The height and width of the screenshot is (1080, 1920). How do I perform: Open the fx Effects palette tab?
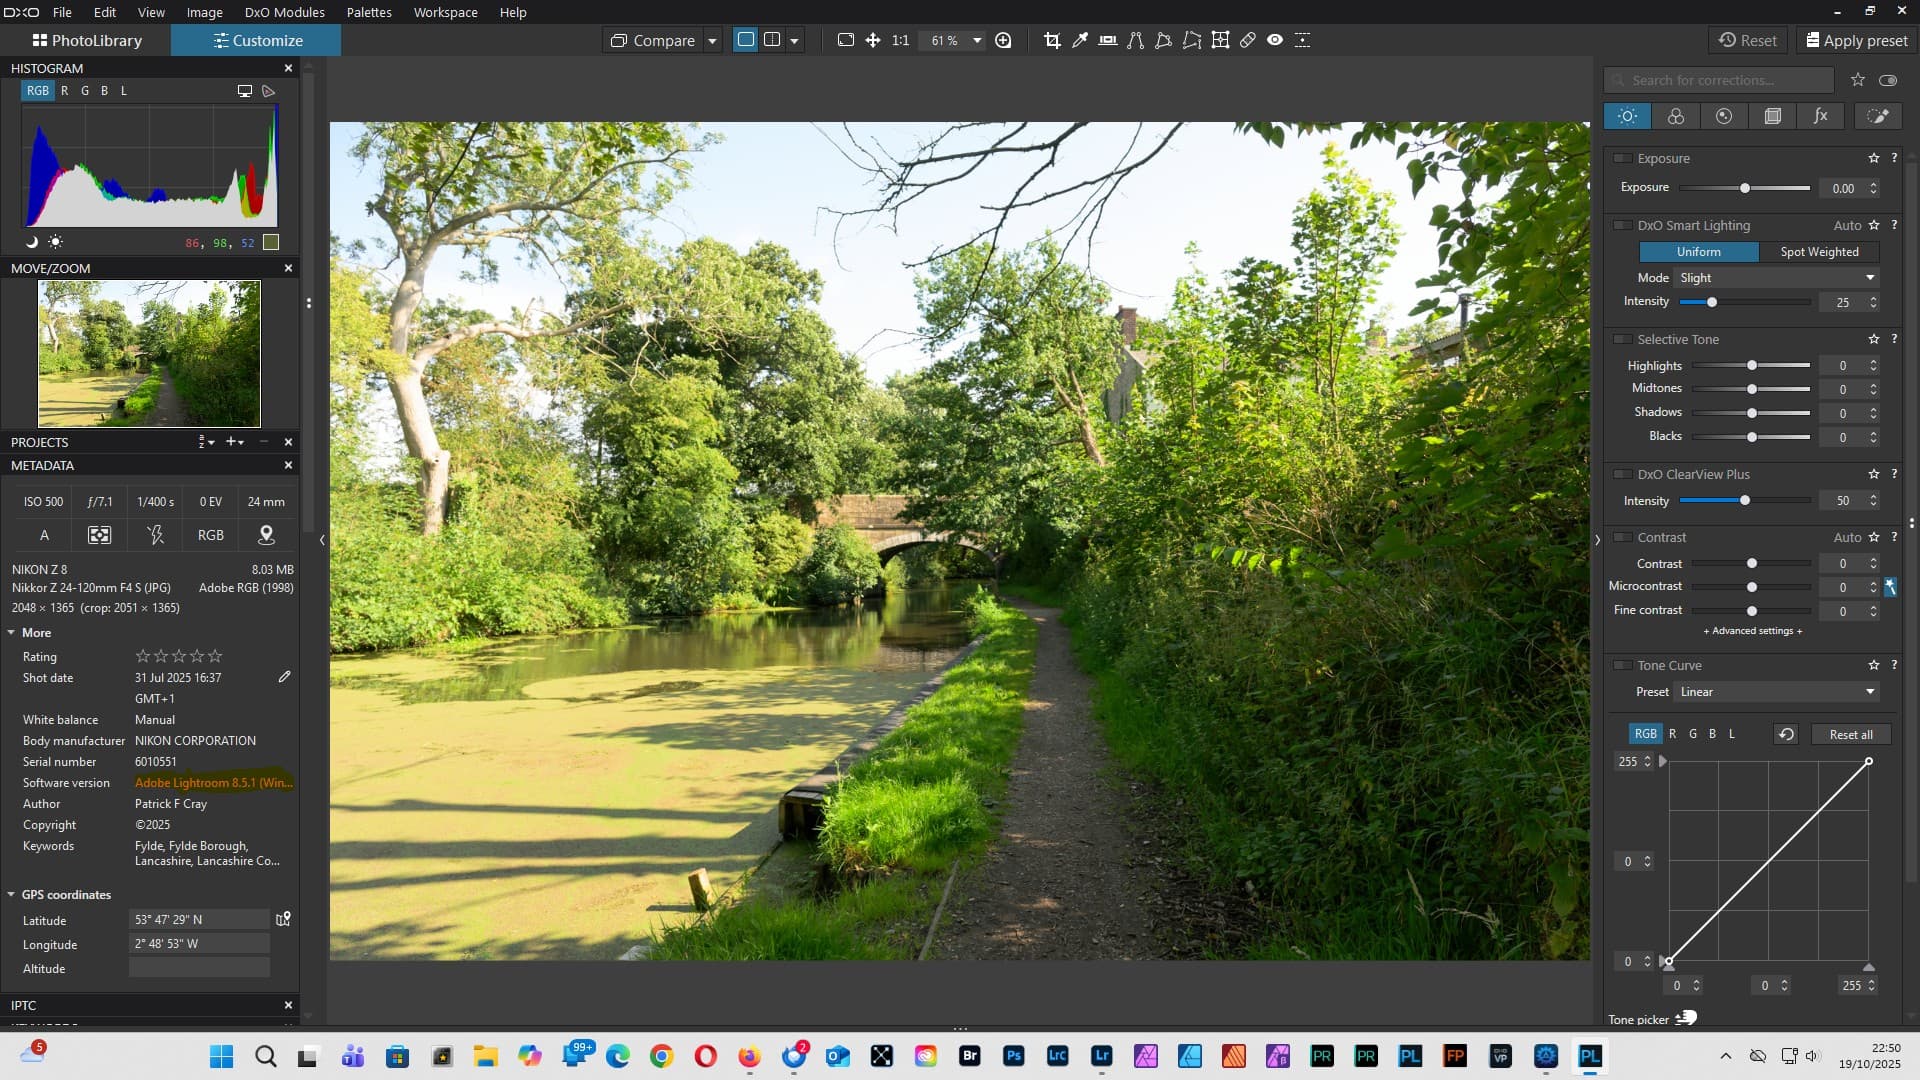pyautogui.click(x=1821, y=116)
